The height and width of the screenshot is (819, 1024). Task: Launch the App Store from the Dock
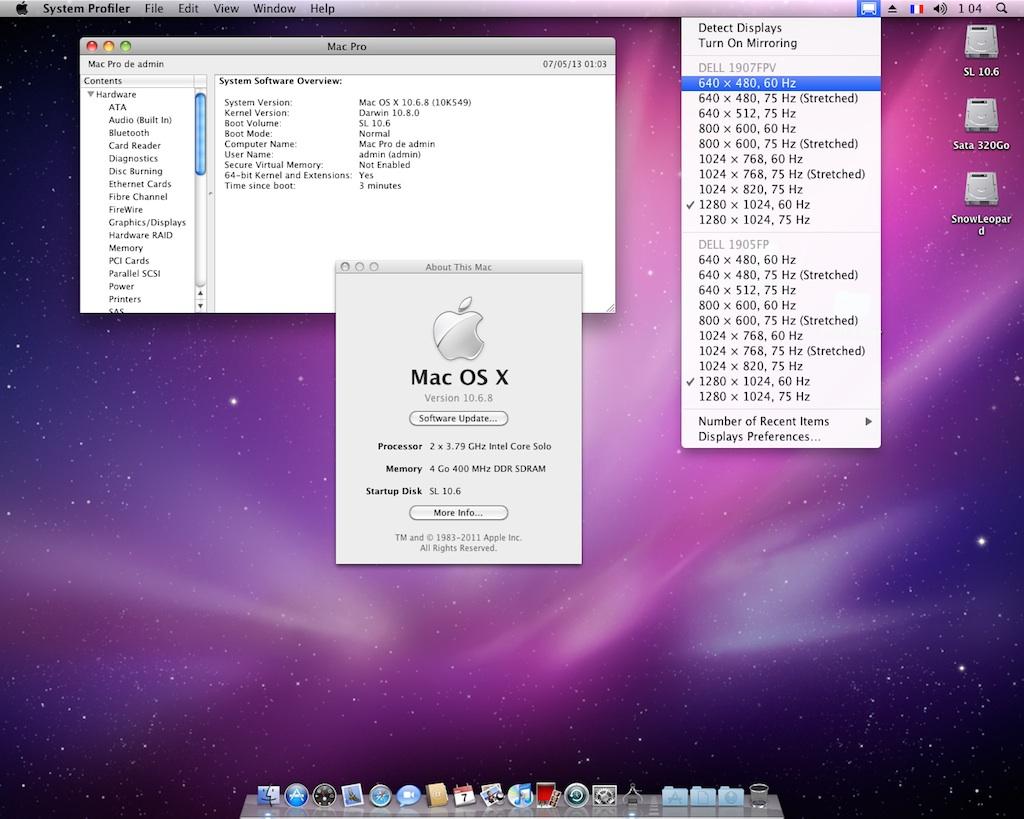[297, 796]
